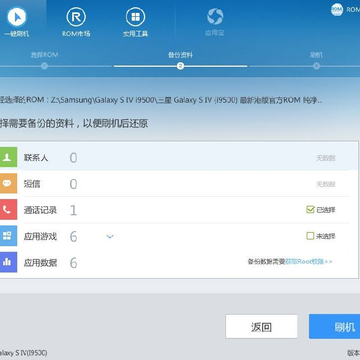Go to the 选择ROM step

pyautogui.click(x=44, y=66)
